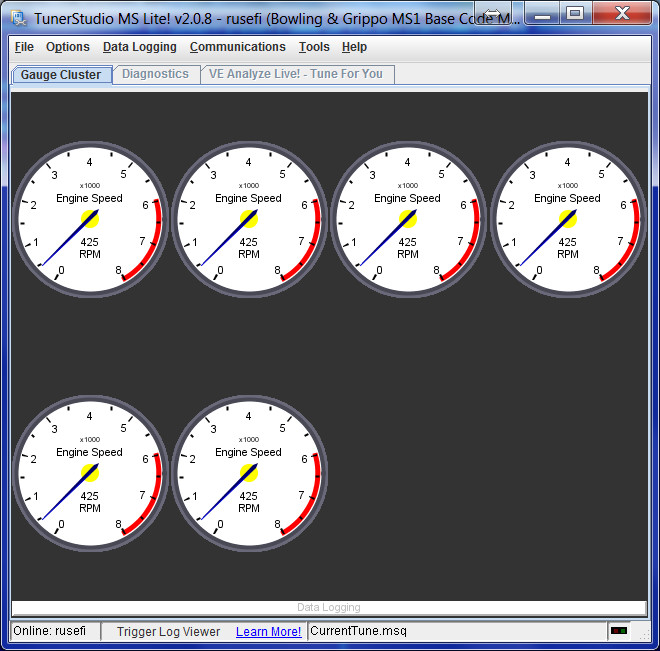Switch to the Diagnostics tab
660x651 pixels.
pyautogui.click(x=155, y=74)
